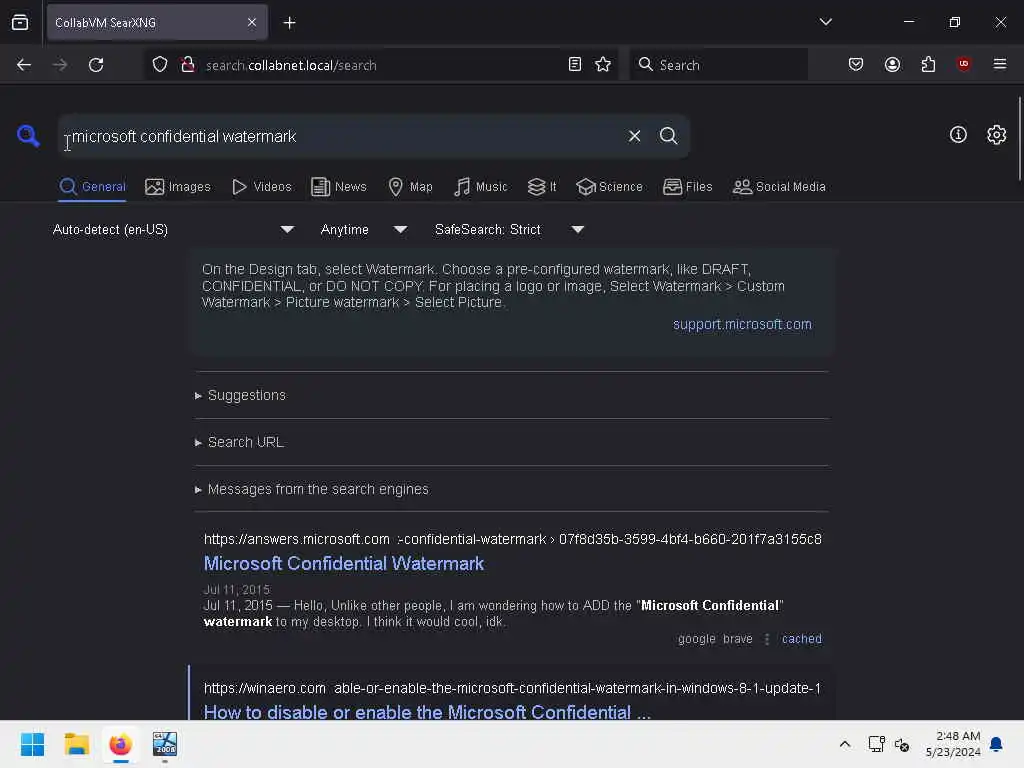Show hidden tray icons chevron

point(844,744)
